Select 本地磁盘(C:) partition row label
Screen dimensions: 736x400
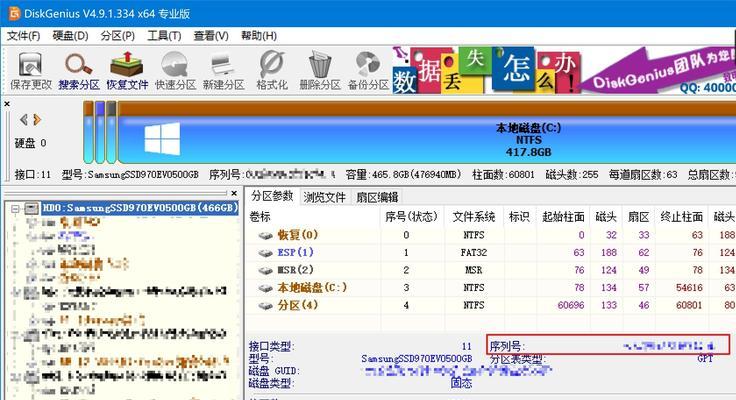click(x=312, y=287)
